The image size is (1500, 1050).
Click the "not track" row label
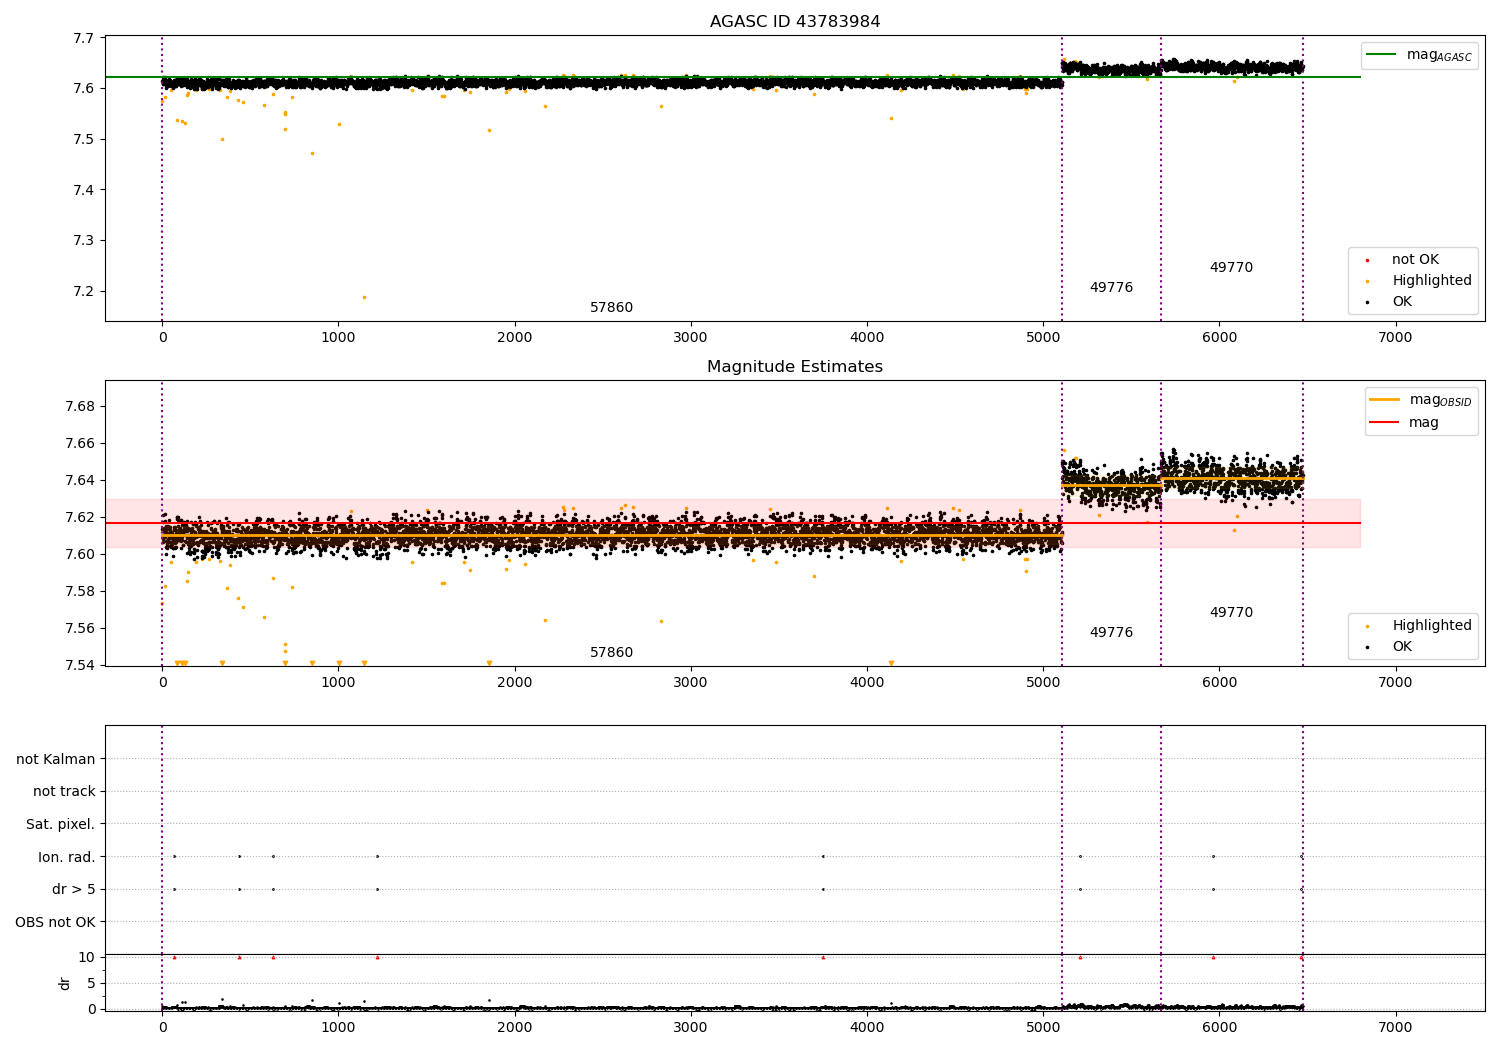(64, 792)
